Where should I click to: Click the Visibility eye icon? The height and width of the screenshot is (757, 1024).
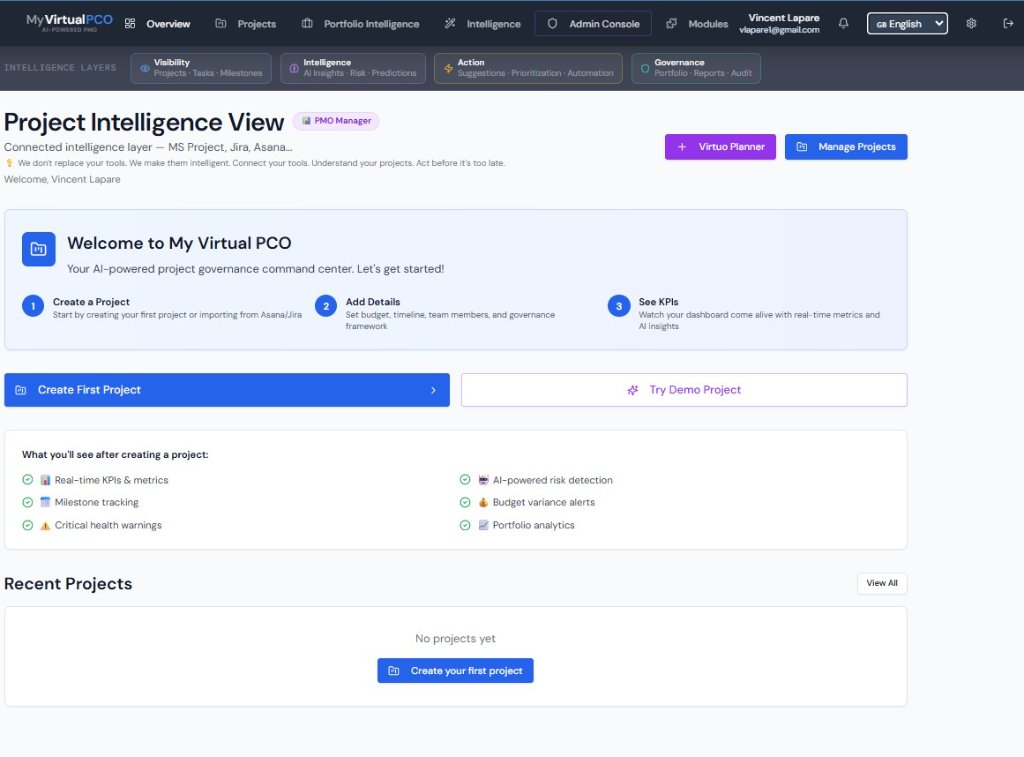tap(144, 68)
